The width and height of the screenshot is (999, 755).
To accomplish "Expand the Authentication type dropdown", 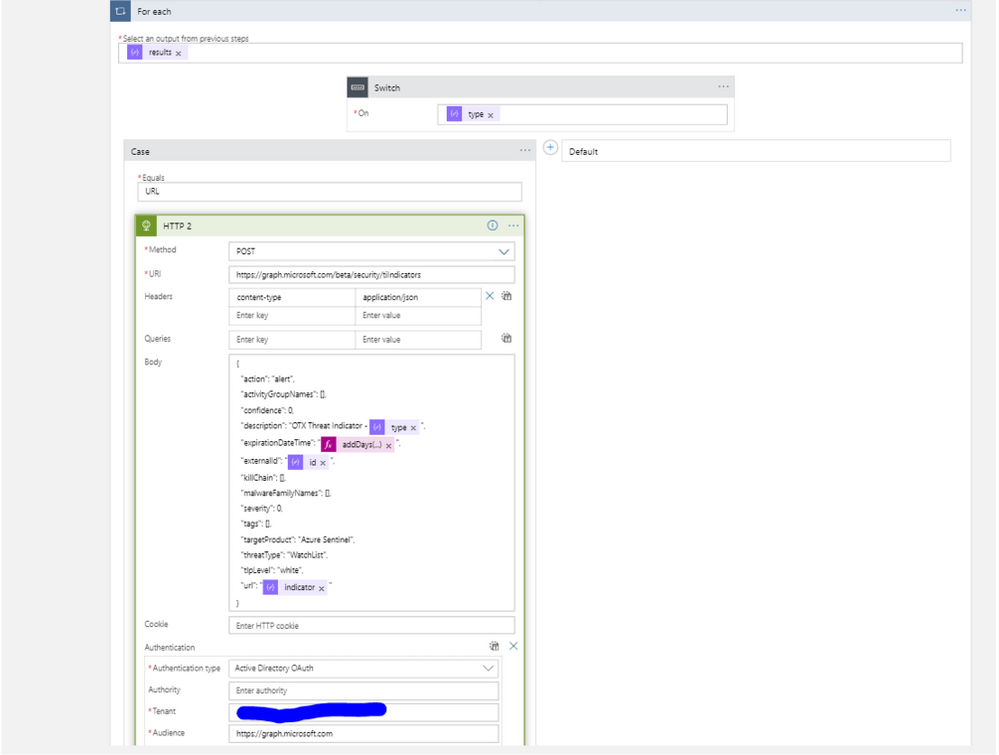I will [488, 668].
